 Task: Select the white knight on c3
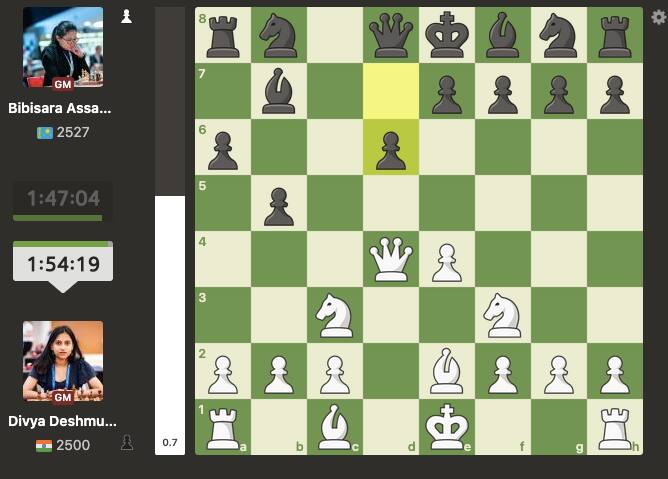click(334, 315)
